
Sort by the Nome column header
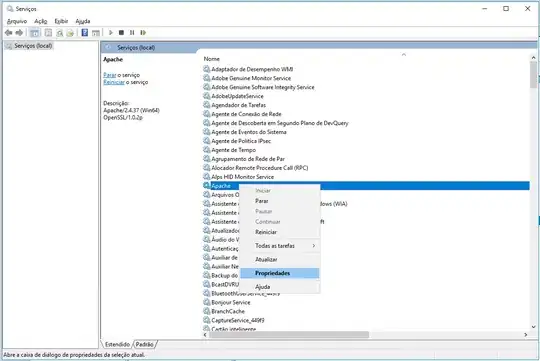click(211, 59)
